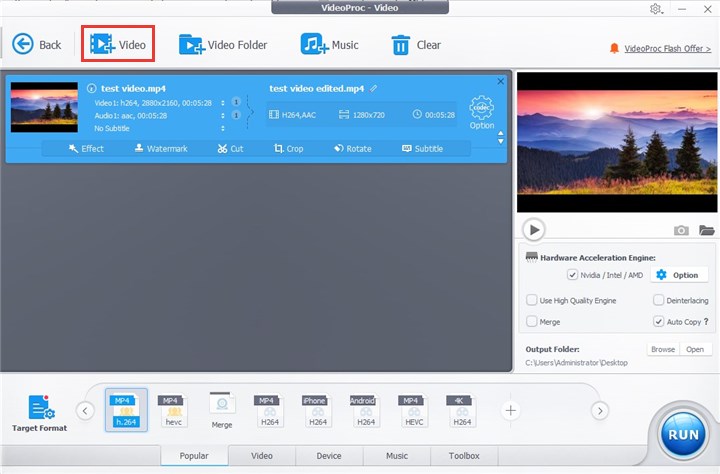Open Hardware Acceleration Option button

pyautogui.click(x=678, y=275)
